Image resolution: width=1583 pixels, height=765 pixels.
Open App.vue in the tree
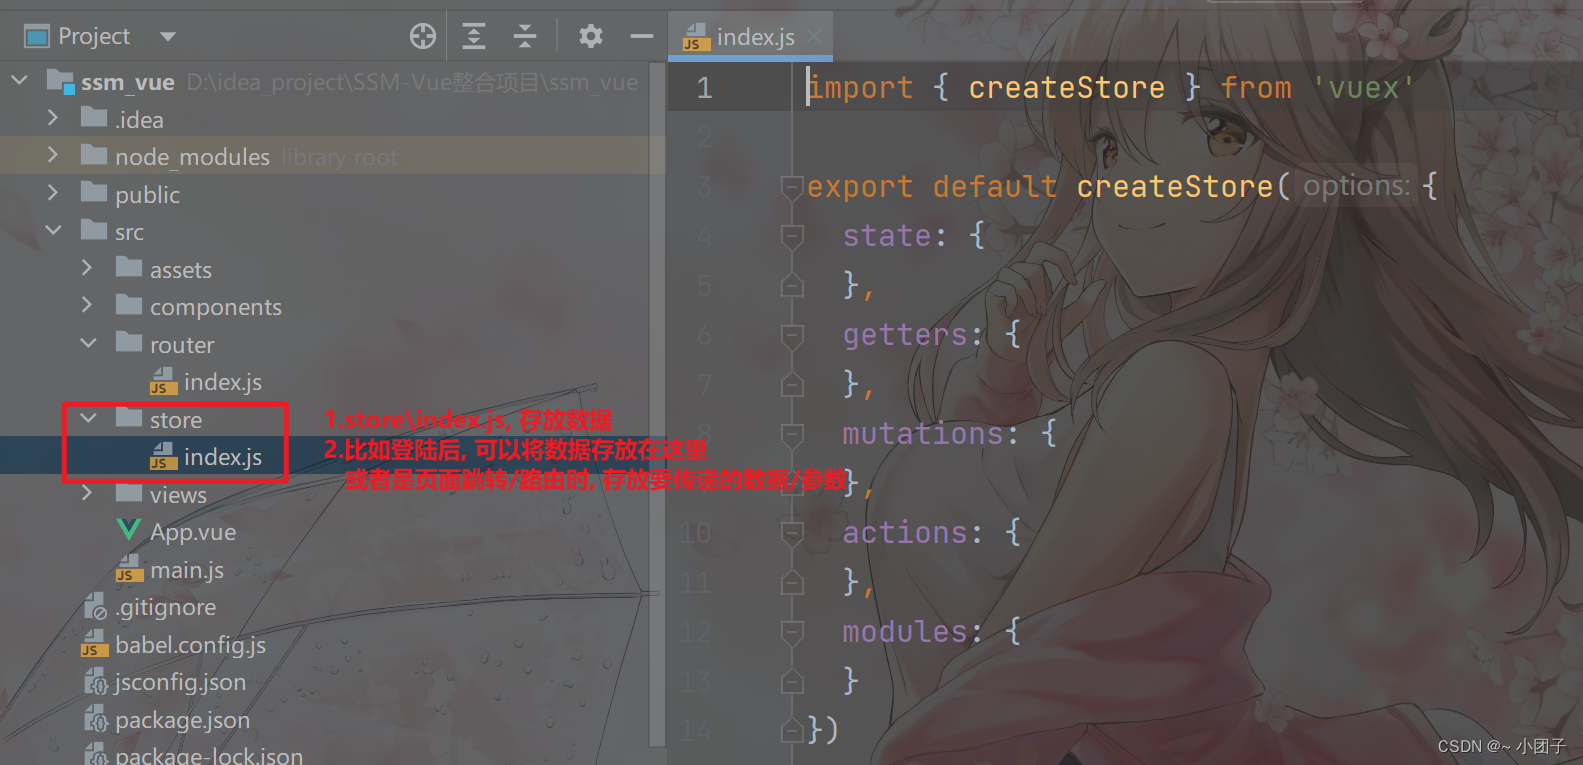coord(193,532)
